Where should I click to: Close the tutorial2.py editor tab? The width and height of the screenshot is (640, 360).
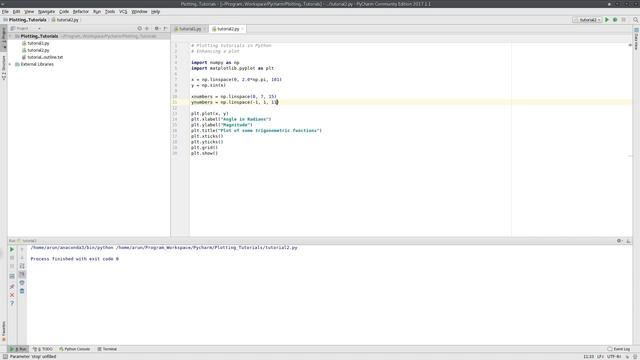click(242, 29)
